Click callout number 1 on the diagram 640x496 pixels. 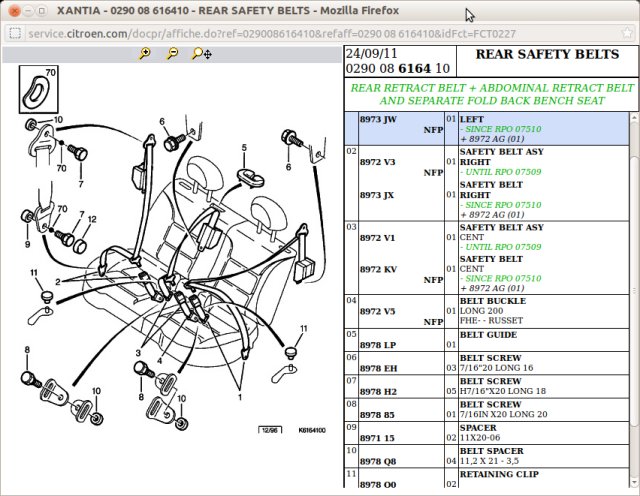point(240,397)
